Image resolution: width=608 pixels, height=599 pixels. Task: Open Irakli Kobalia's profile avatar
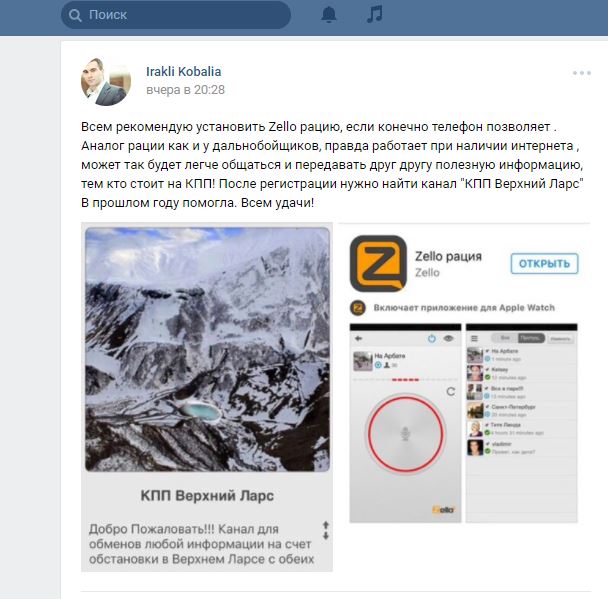pos(106,81)
